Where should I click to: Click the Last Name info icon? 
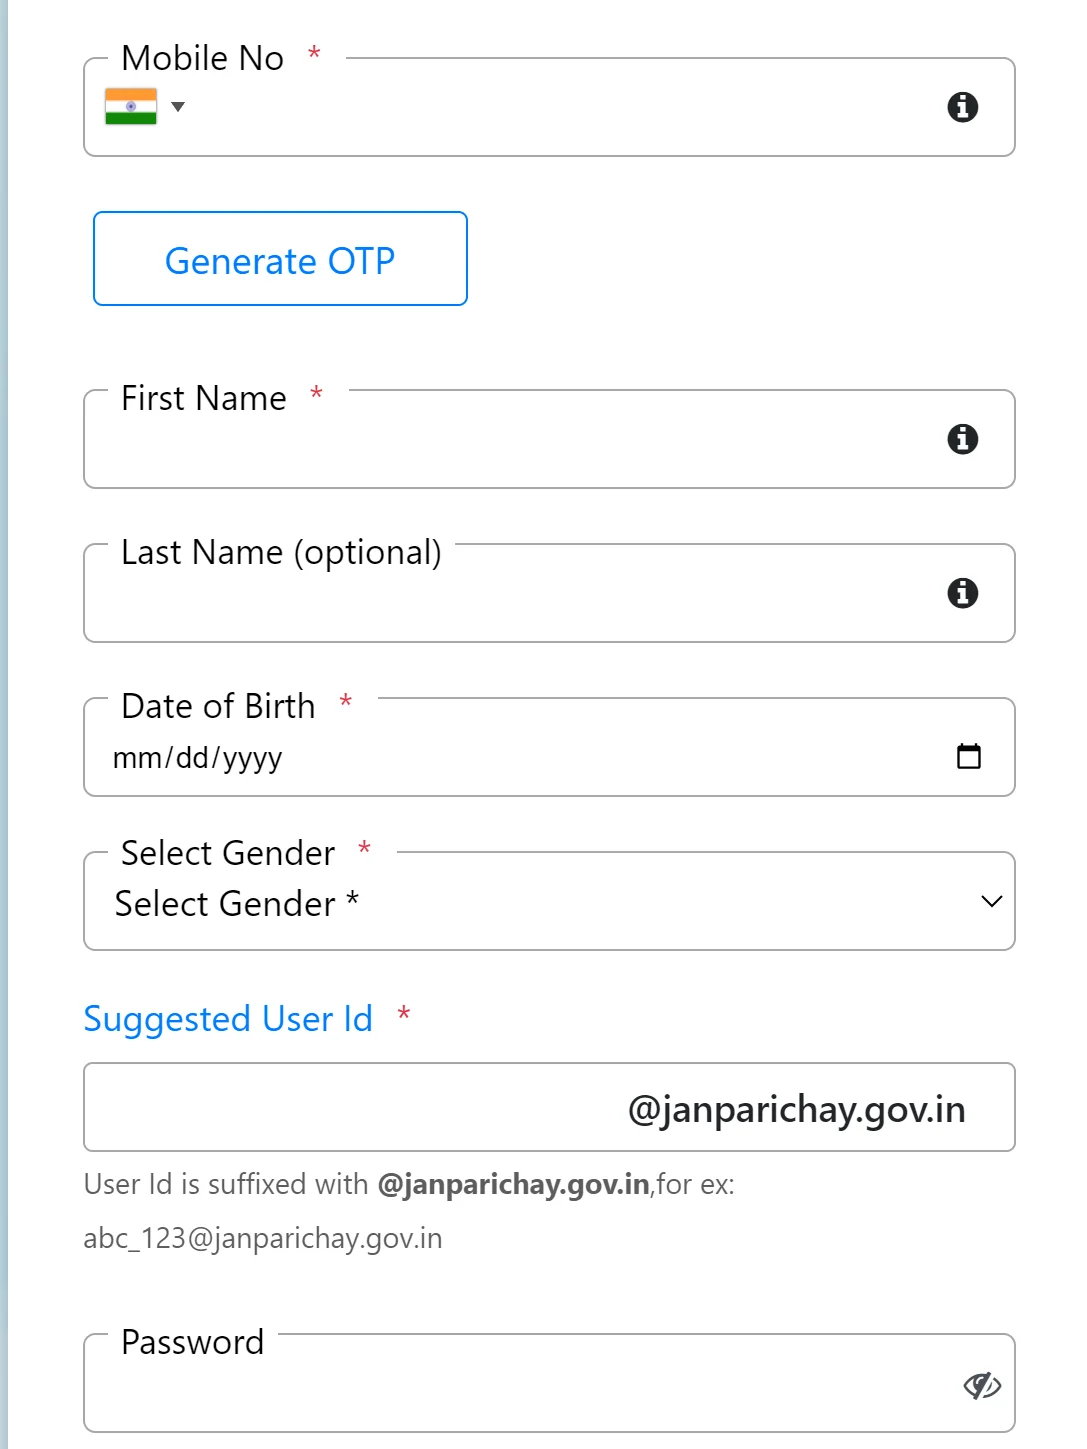tap(962, 593)
